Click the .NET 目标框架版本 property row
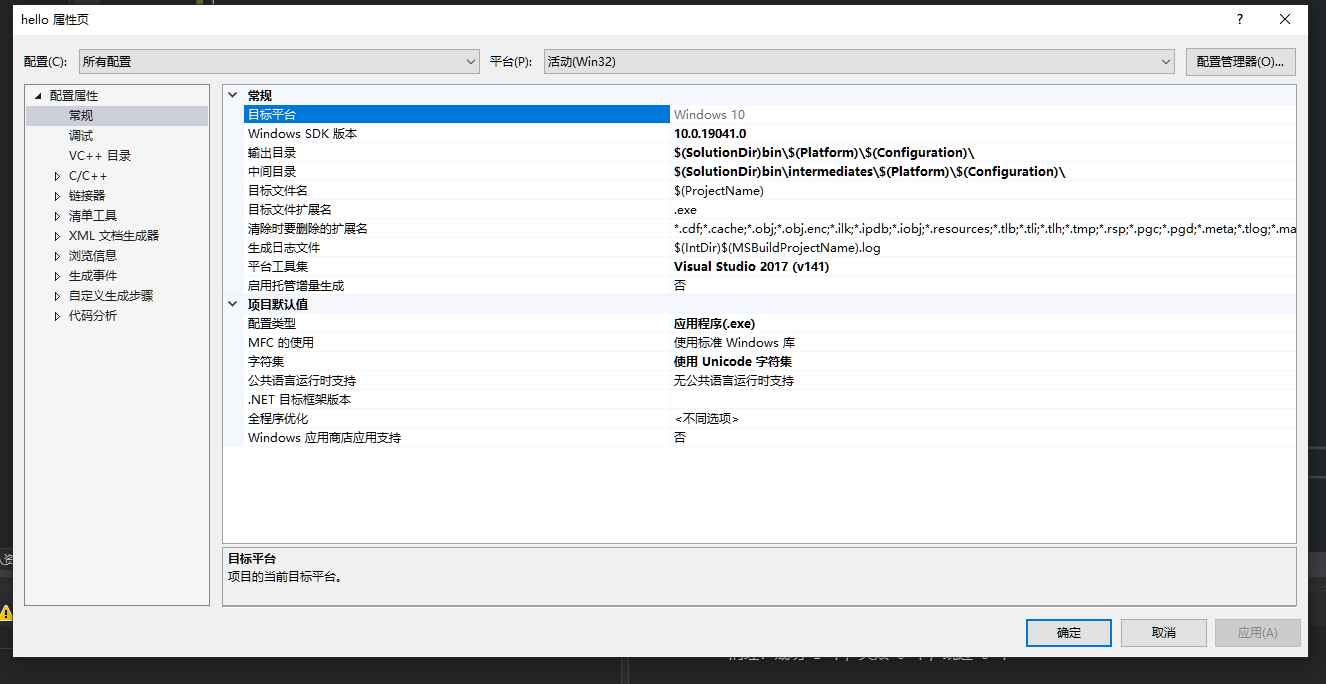 (x=770, y=400)
